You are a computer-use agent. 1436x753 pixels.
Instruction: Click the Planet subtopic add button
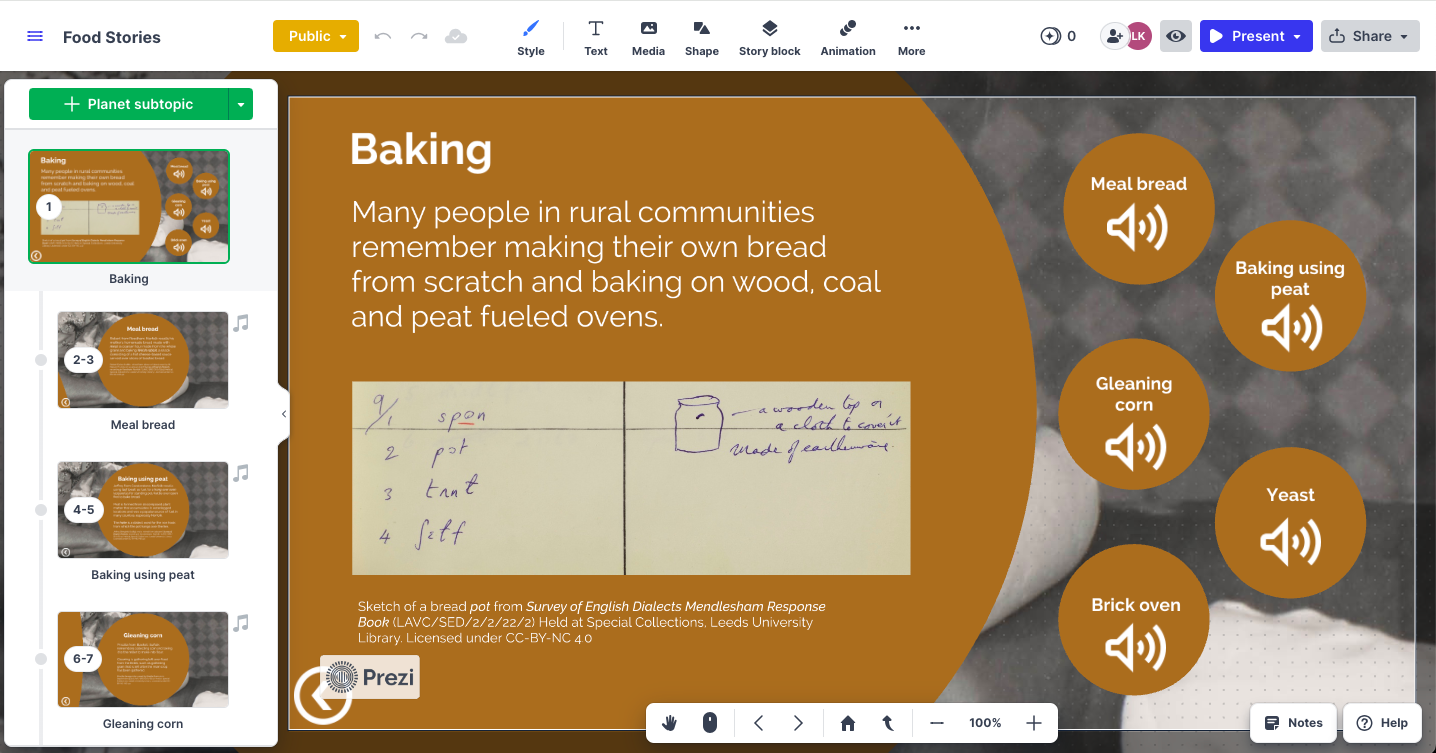pyautogui.click(x=129, y=104)
